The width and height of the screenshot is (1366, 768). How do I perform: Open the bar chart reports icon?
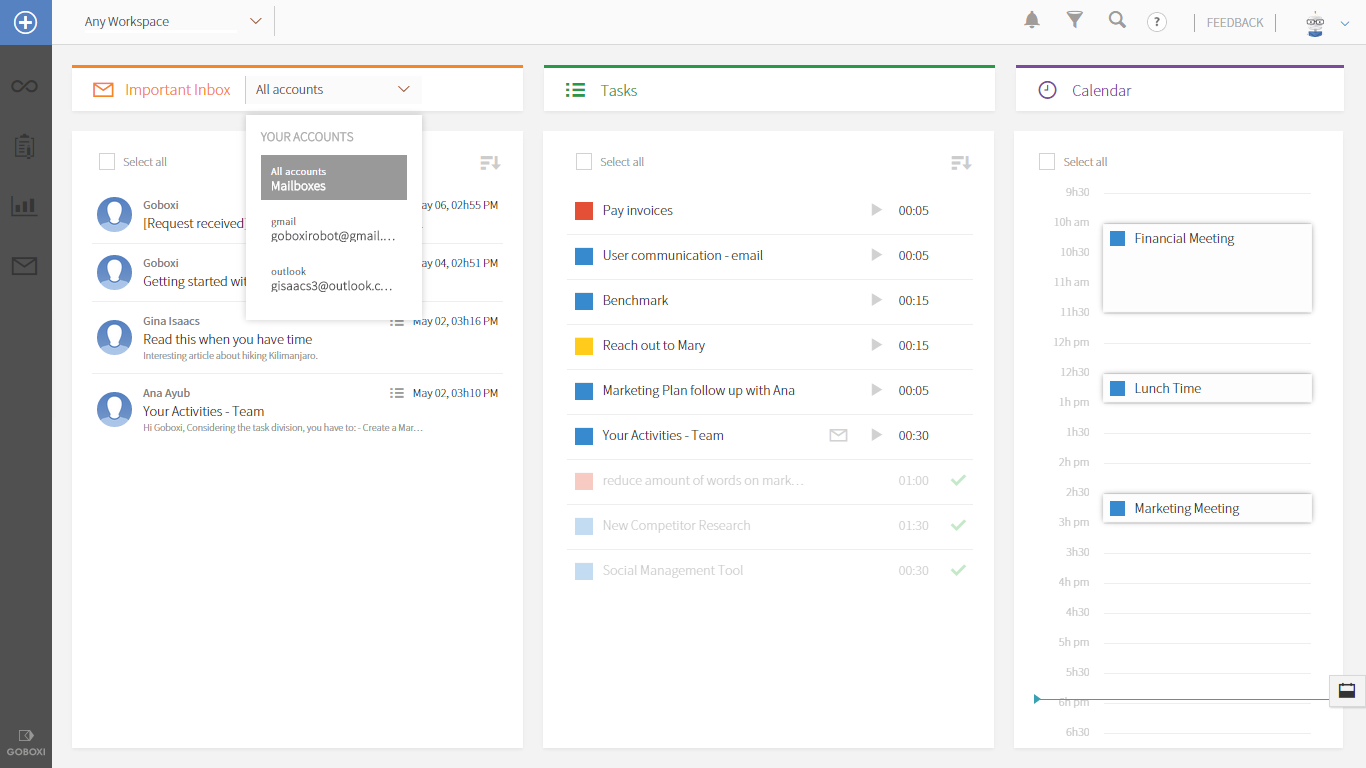pos(25,206)
